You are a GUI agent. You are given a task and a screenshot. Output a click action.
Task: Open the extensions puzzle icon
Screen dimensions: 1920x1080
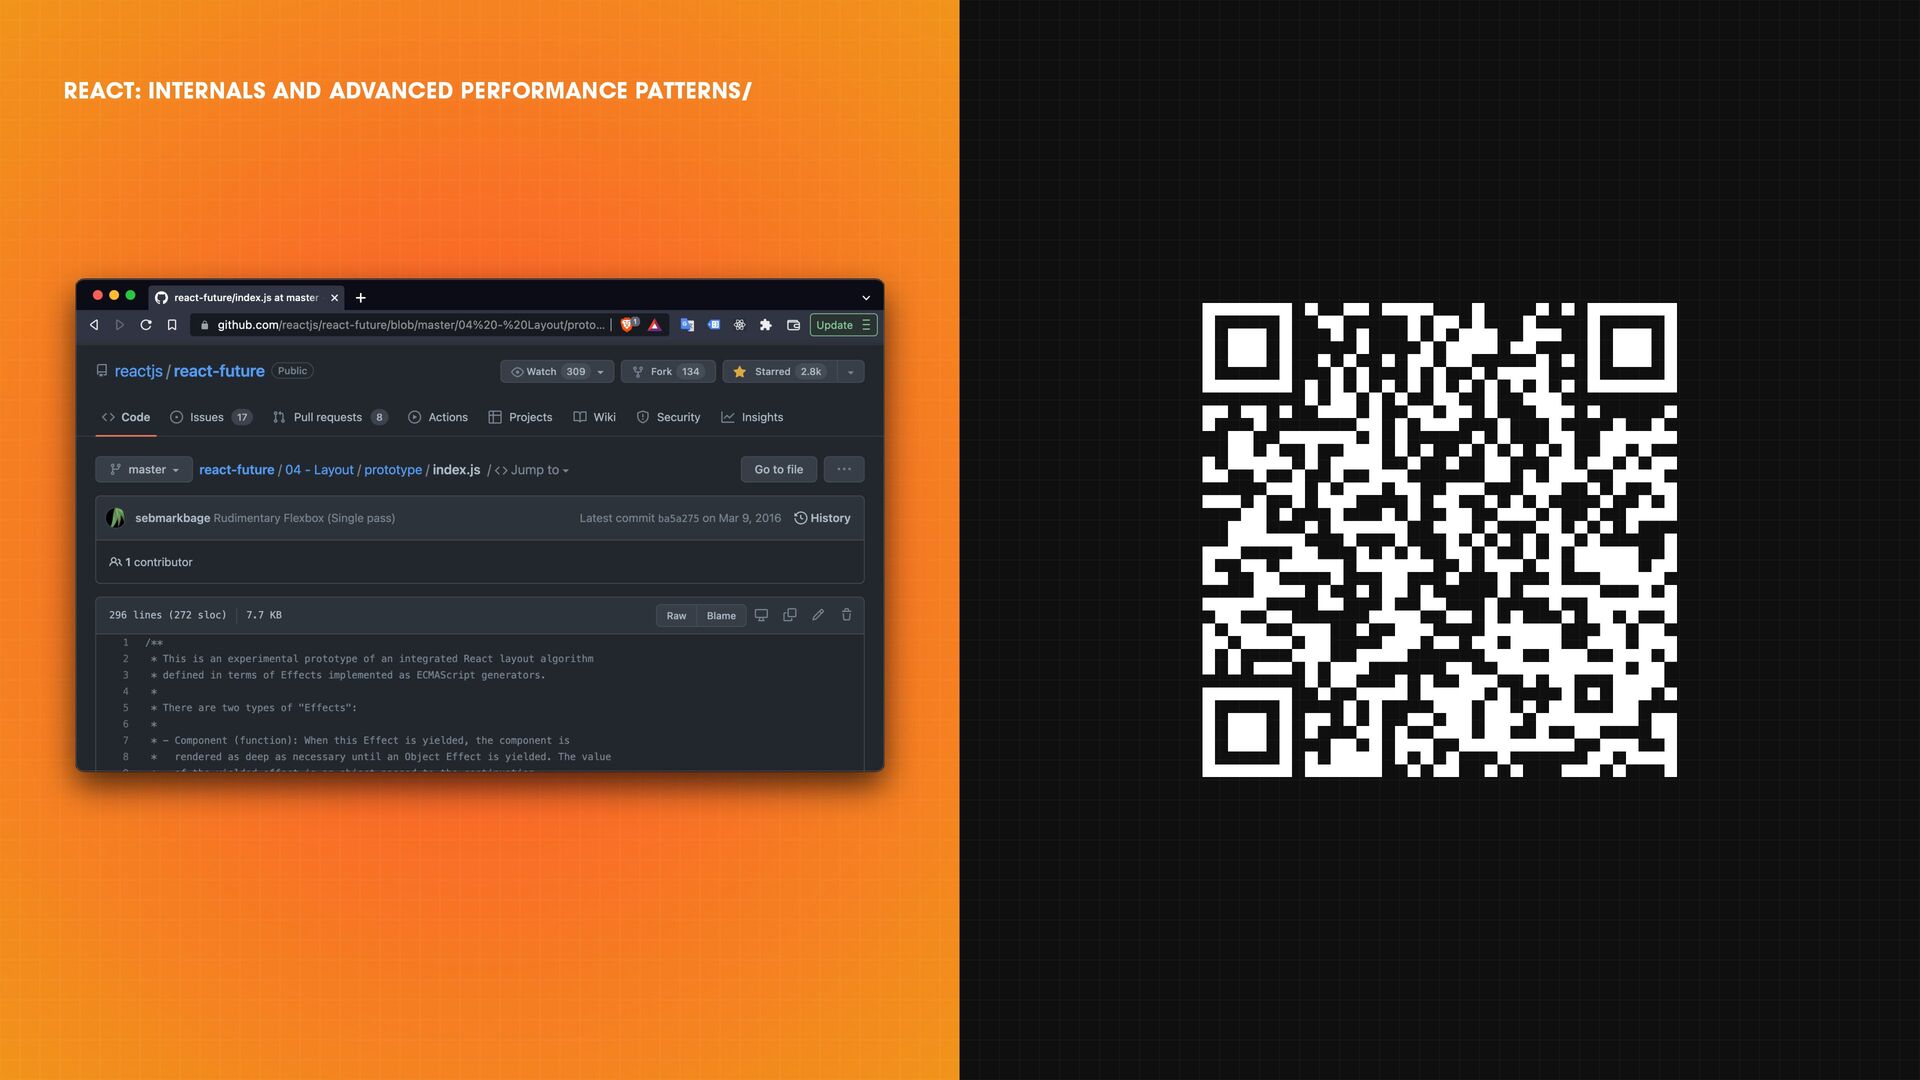point(766,325)
